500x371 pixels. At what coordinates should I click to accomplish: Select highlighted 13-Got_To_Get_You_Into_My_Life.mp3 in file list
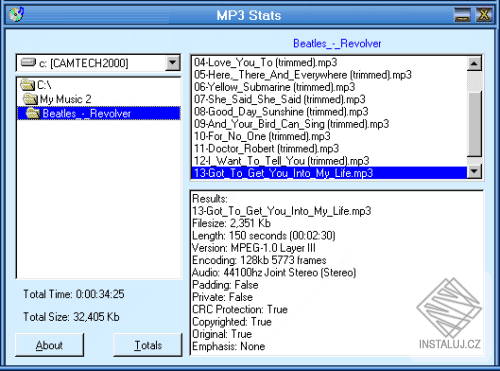[x=329, y=173]
